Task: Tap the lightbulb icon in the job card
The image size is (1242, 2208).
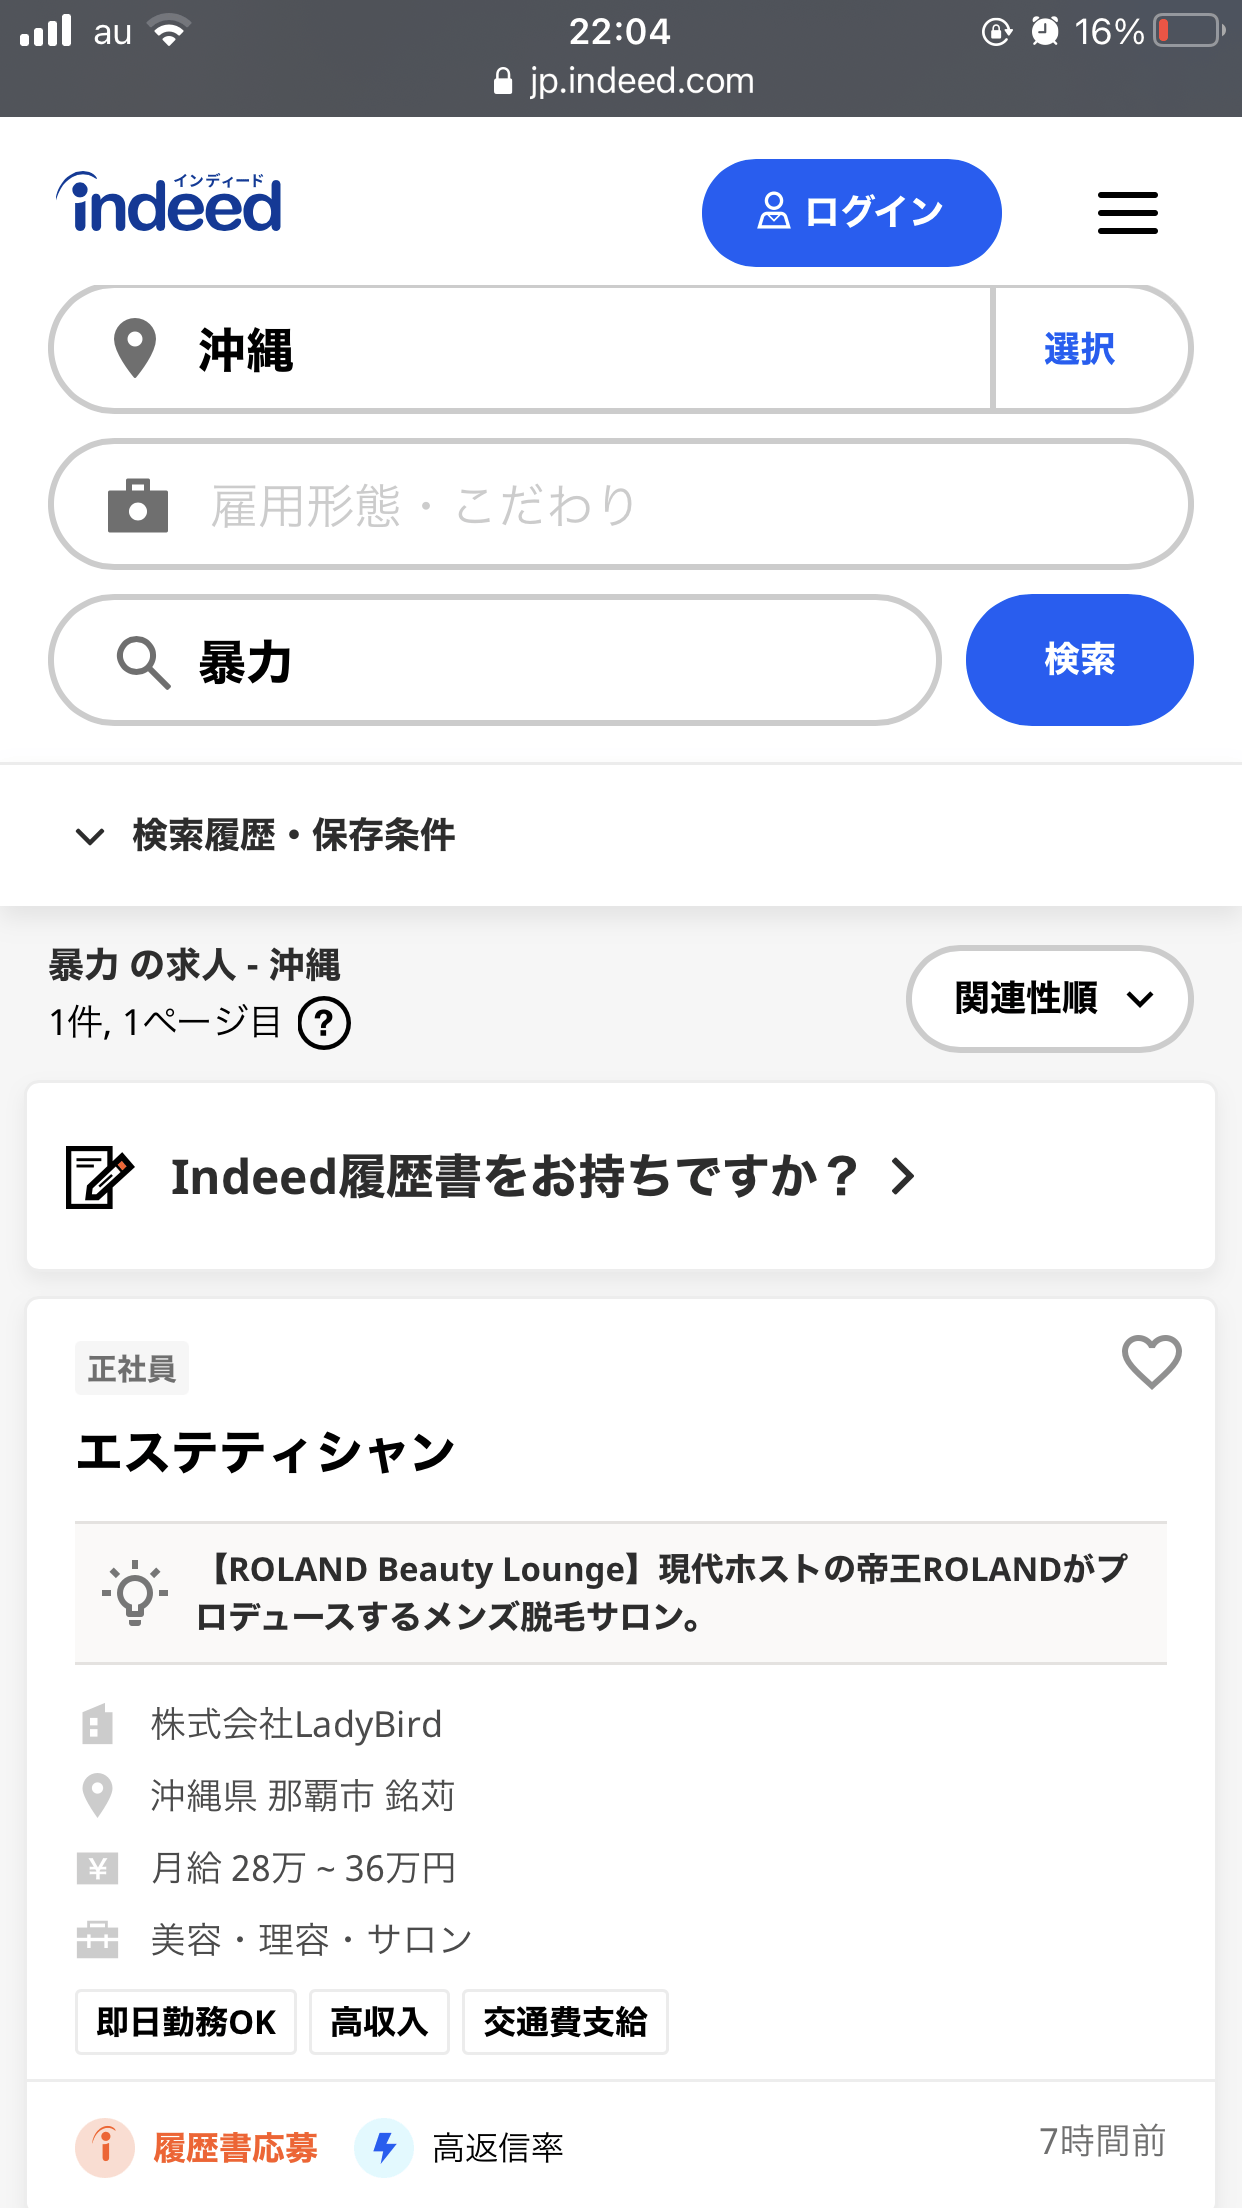Action: point(135,1592)
